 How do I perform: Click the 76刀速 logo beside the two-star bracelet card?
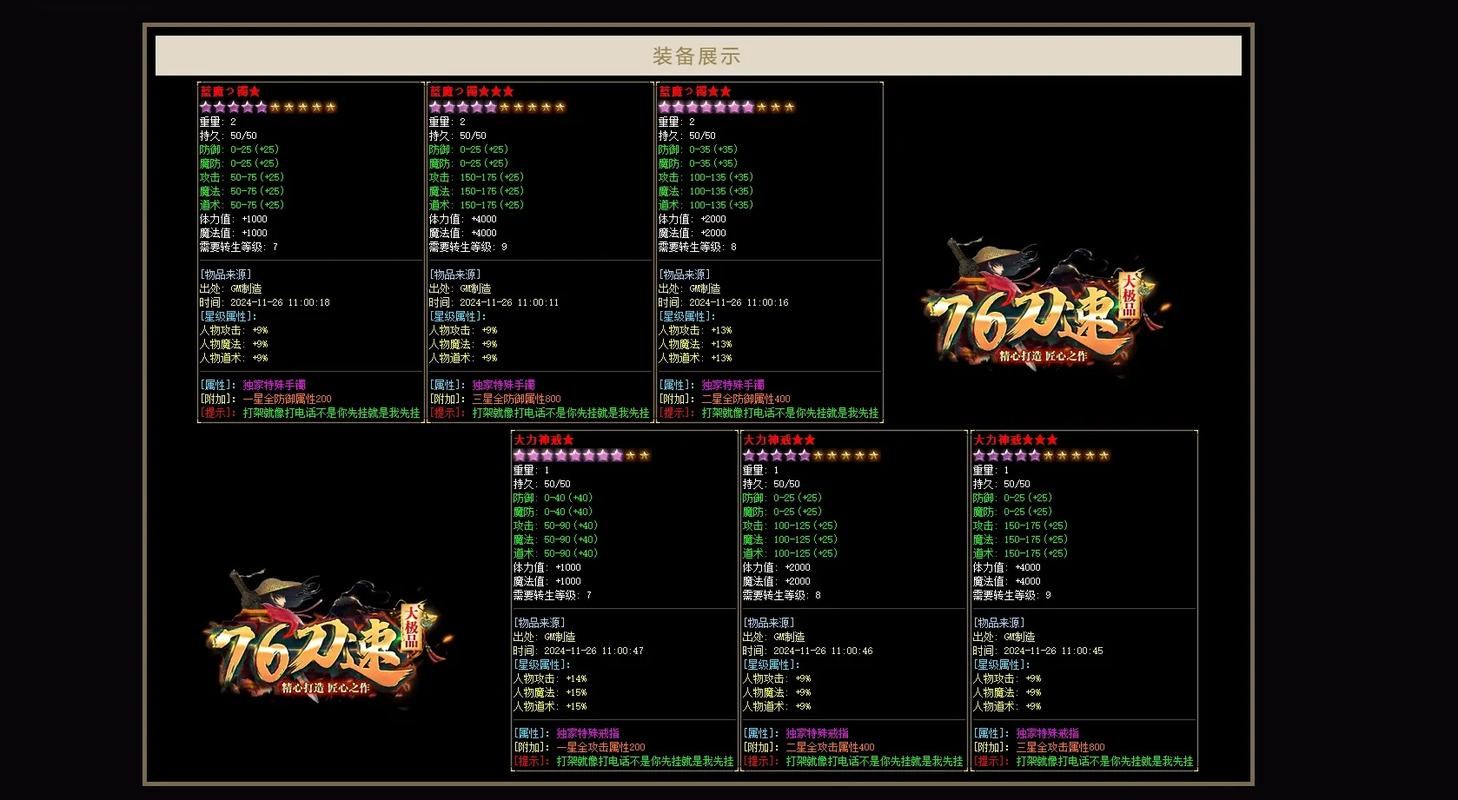click(x=1045, y=305)
